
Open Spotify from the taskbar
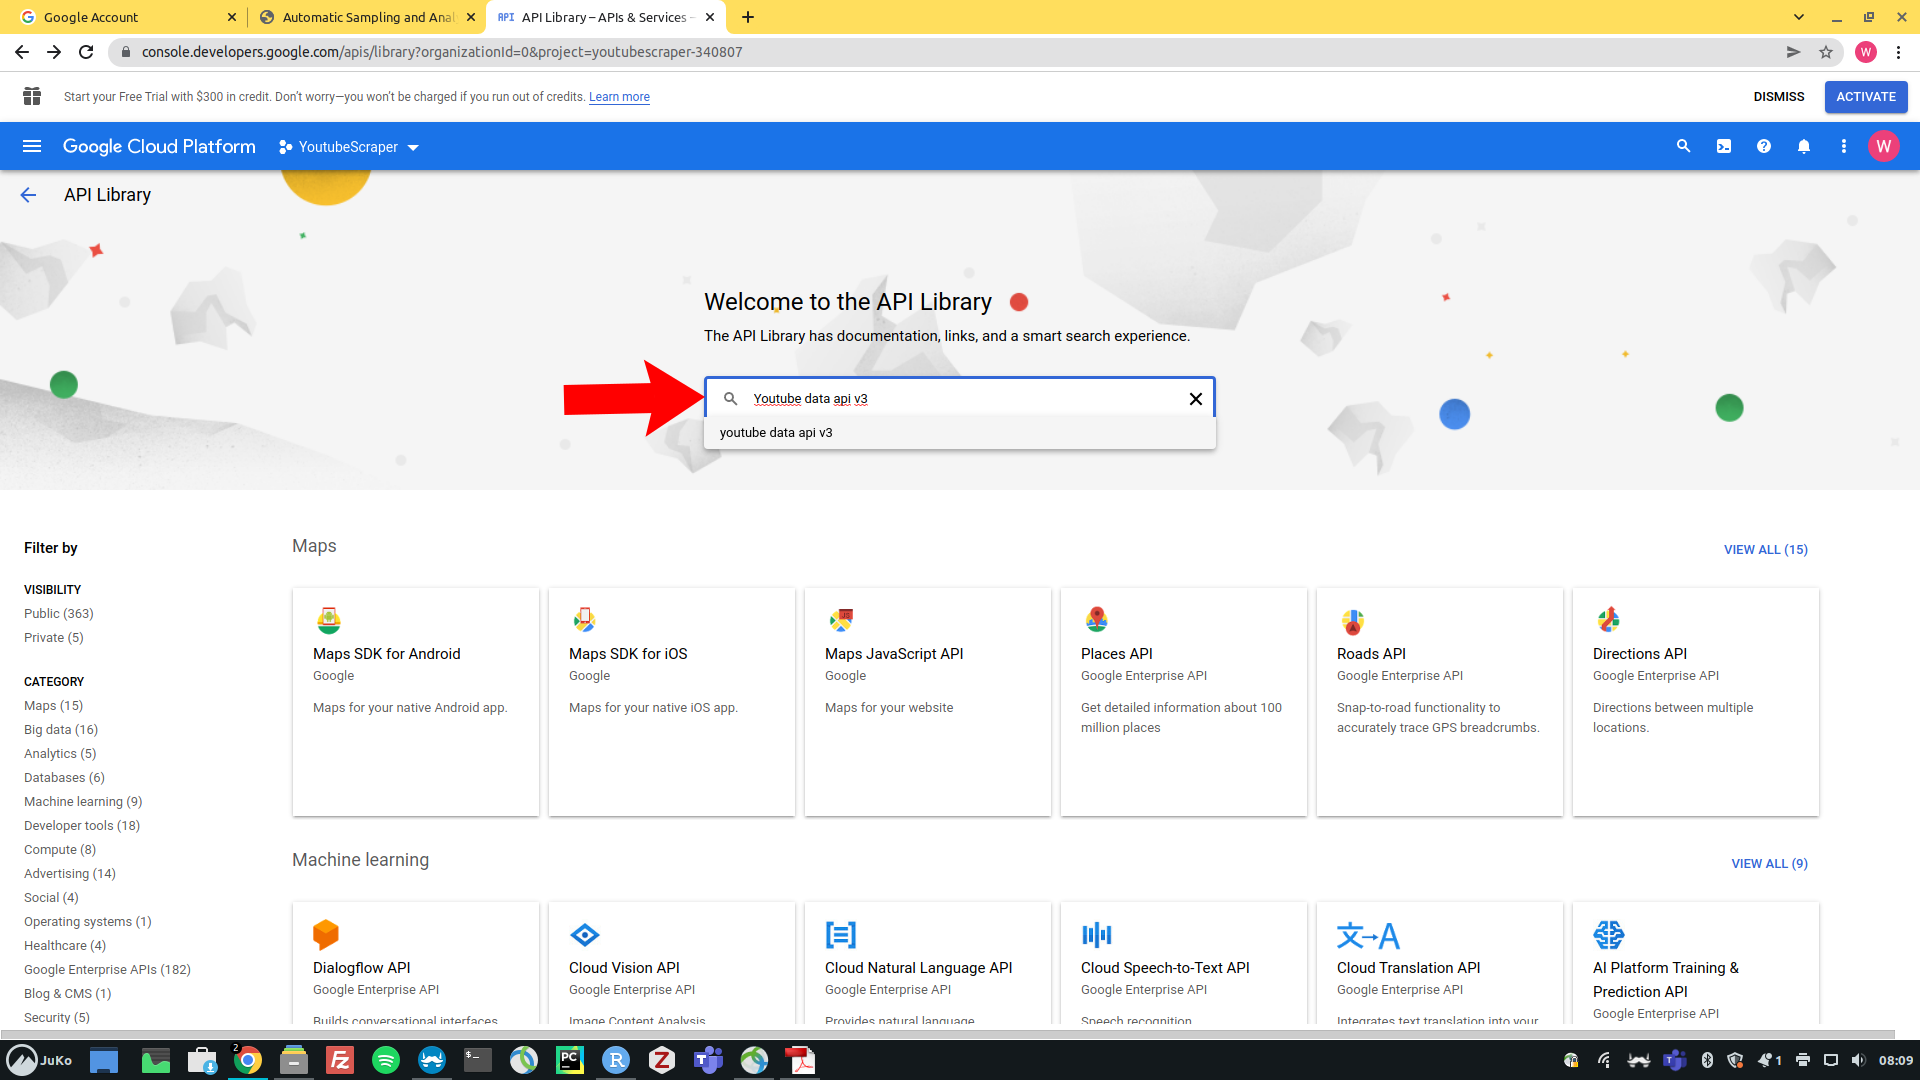pos(386,1060)
